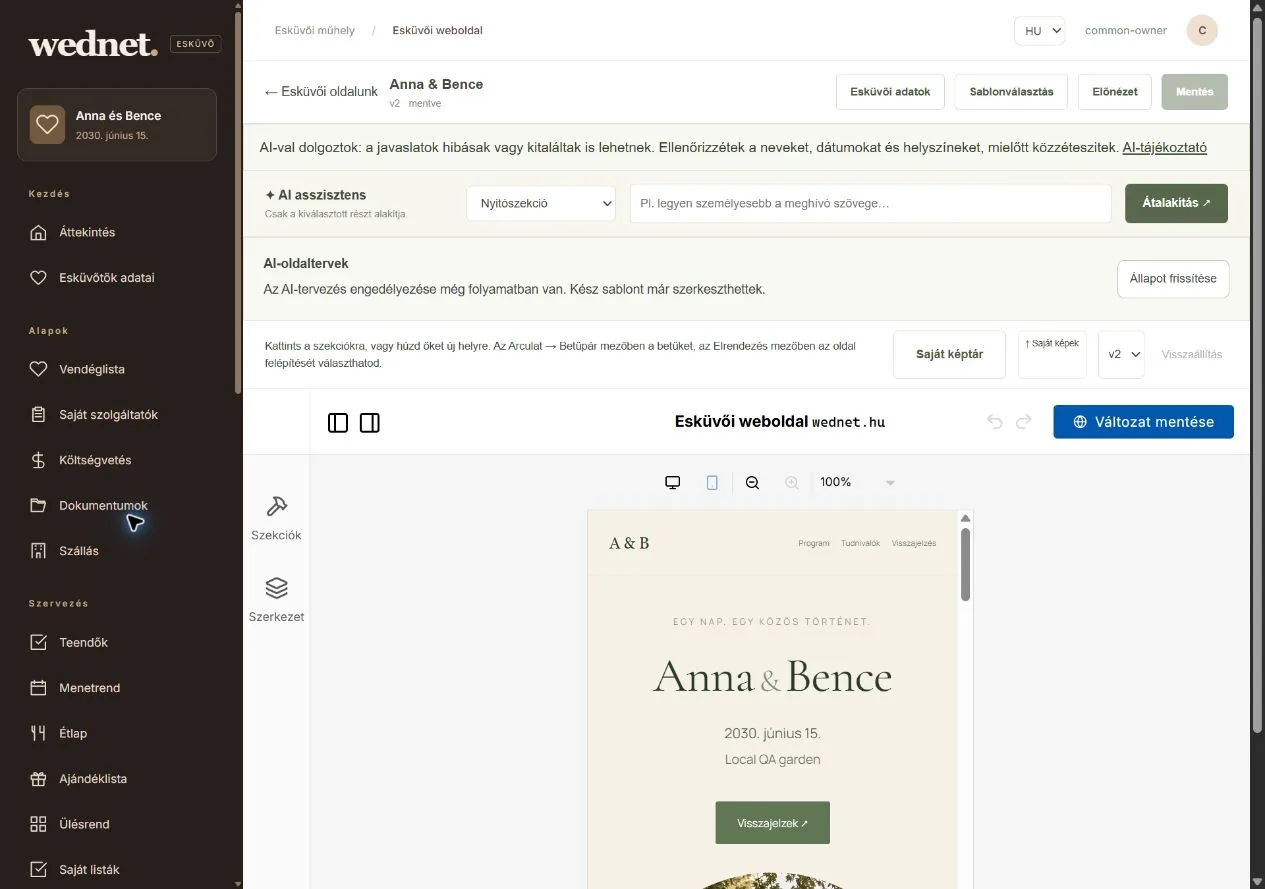Switch to mobile preview mode
The height and width of the screenshot is (889, 1265).
tap(712, 483)
